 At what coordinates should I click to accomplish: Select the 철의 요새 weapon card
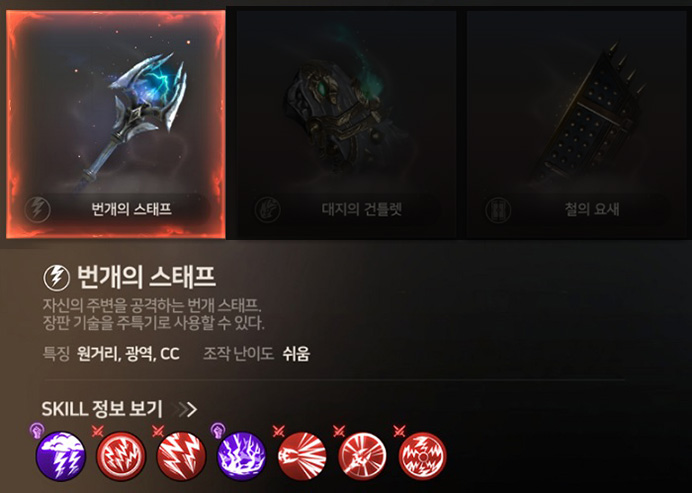pos(577,124)
